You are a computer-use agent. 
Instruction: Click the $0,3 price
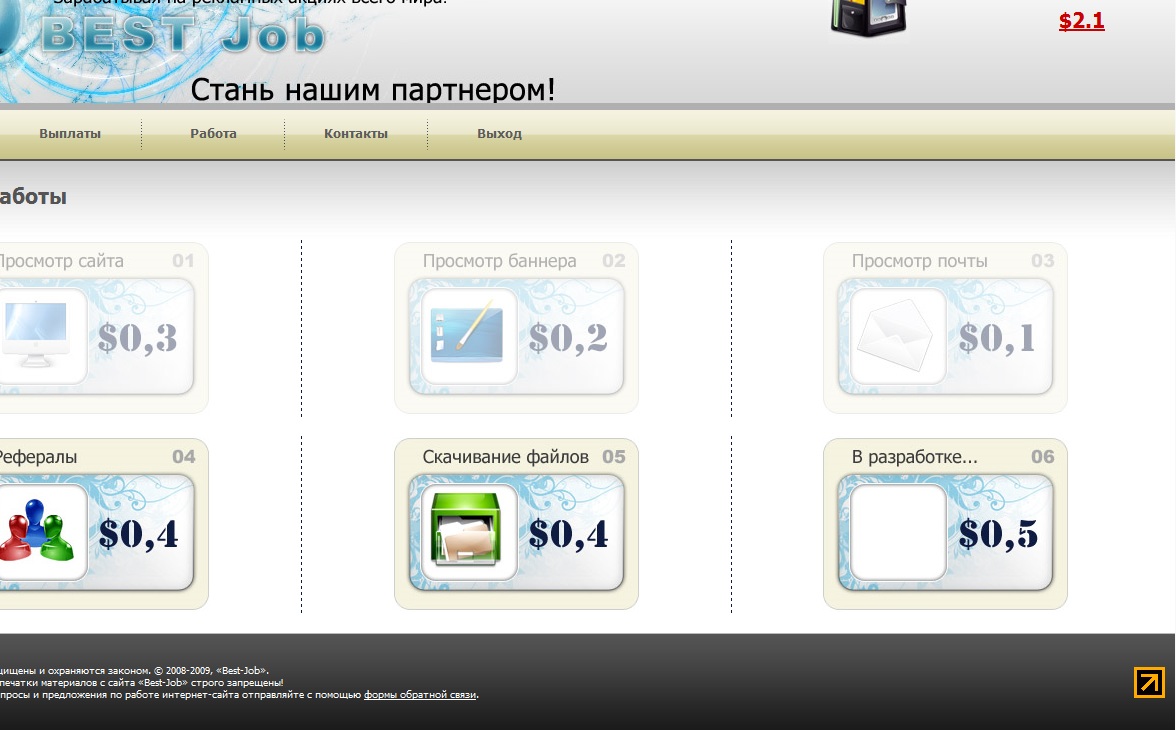click(138, 338)
